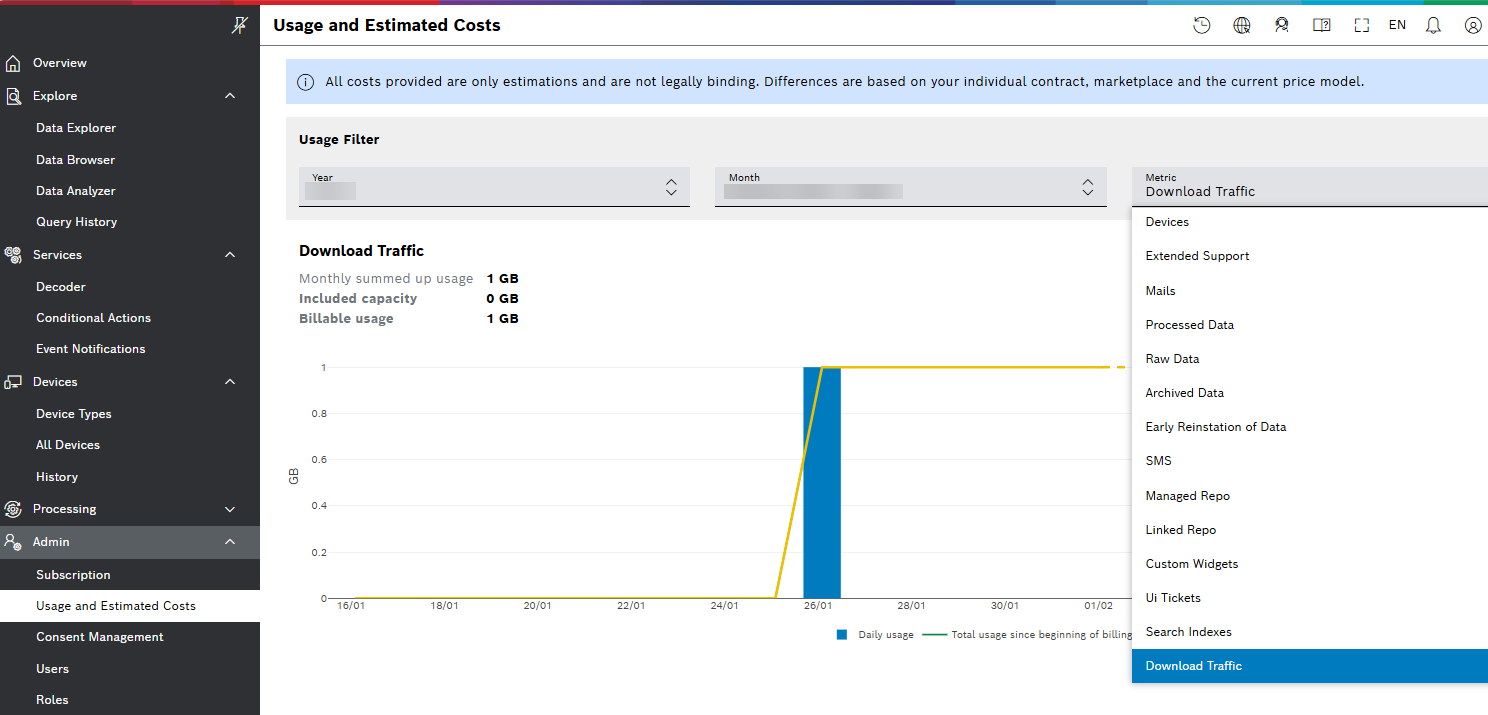1488x715 pixels.
Task: Enter fullscreen mode via header icon
Action: (x=1361, y=26)
